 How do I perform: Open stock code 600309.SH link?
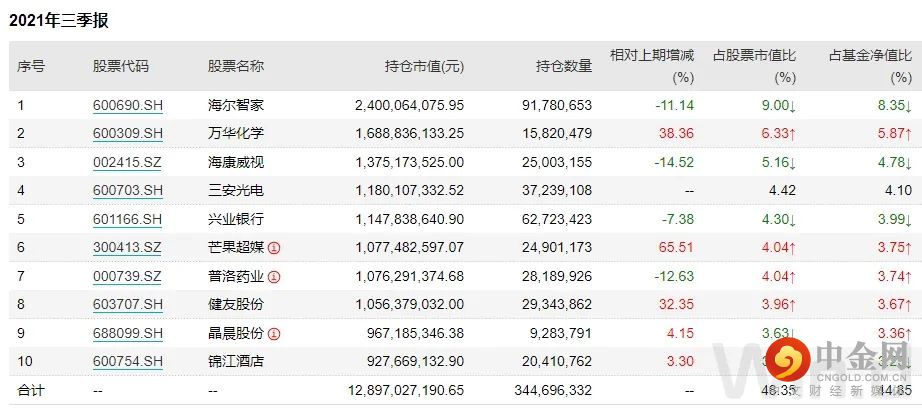tap(128, 133)
